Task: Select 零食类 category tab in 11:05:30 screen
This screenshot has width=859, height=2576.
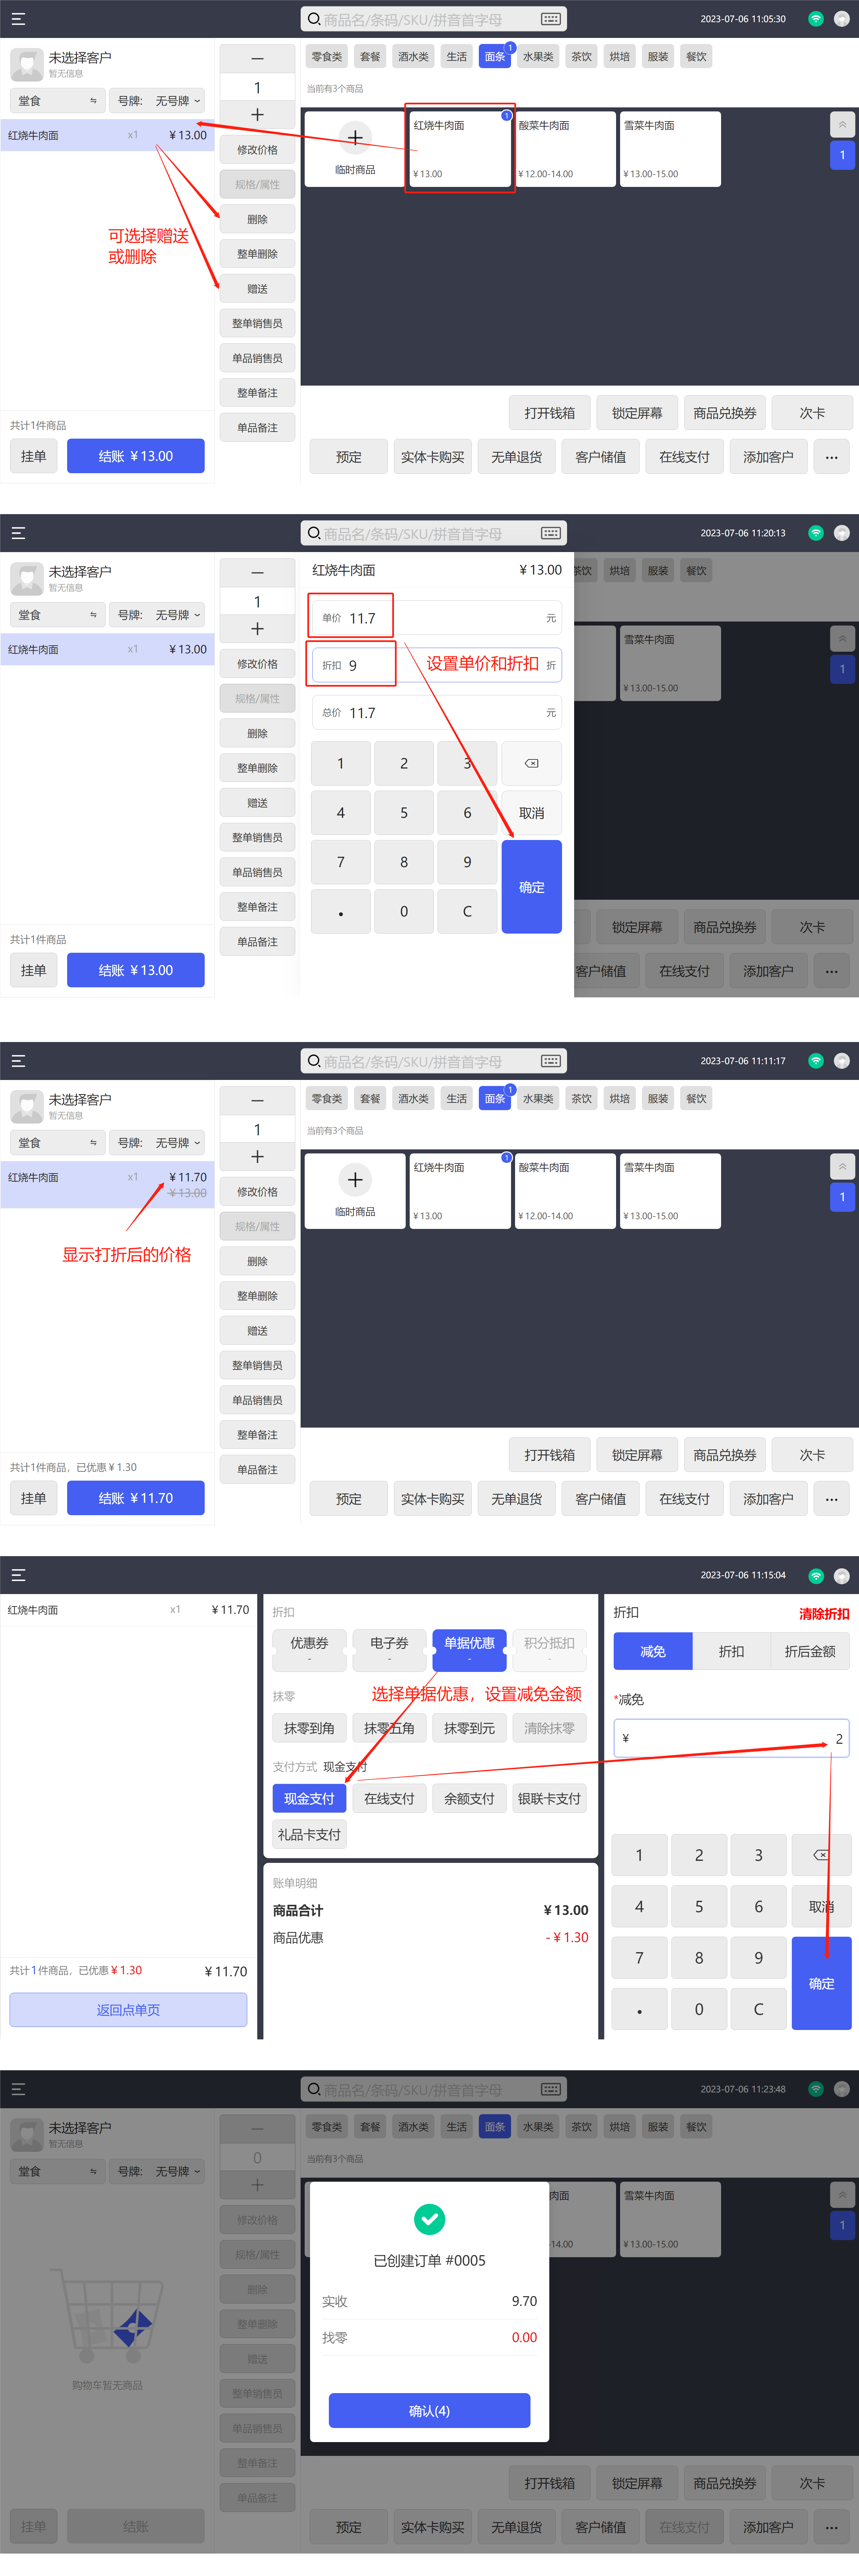Action: click(x=327, y=57)
